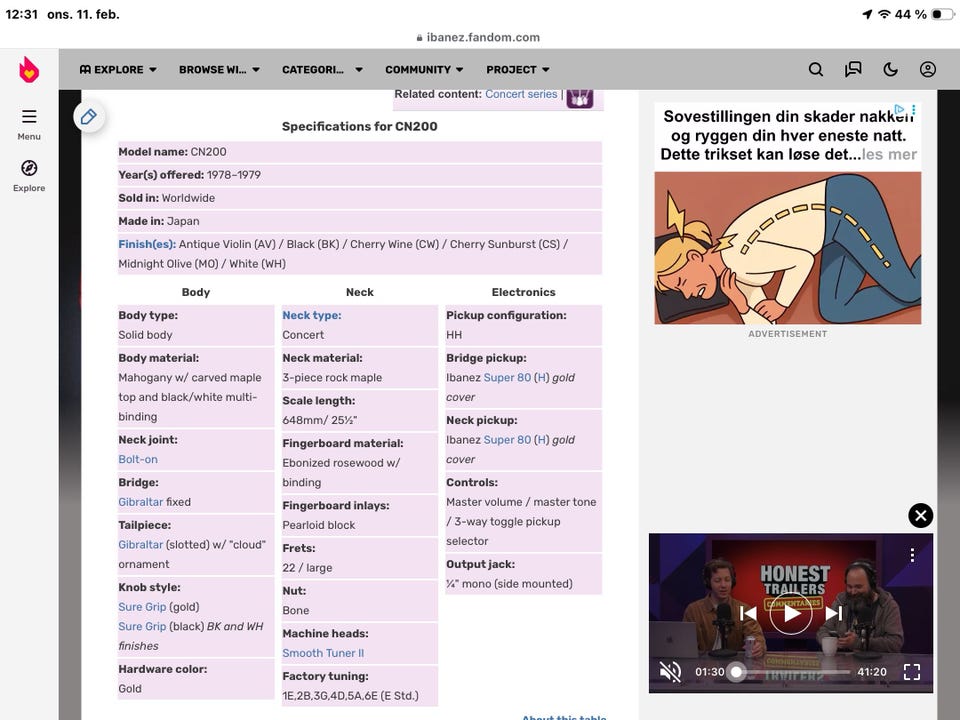Open the CATEGORI... navigation menu
This screenshot has height=720, width=960.
click(320, 70)
